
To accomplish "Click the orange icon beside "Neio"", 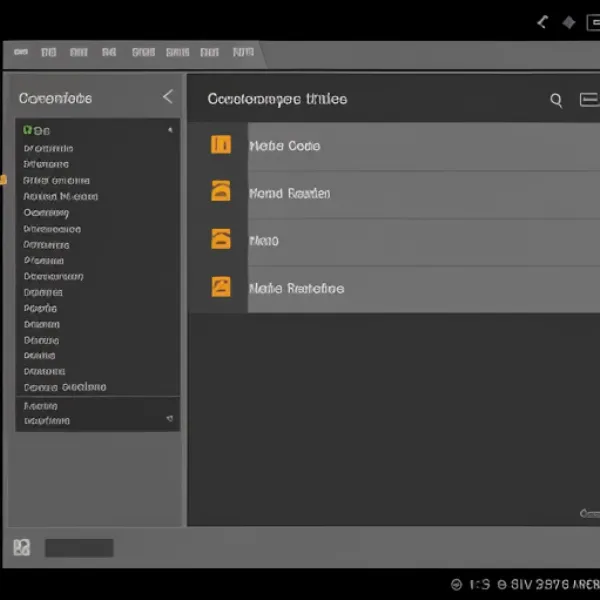I will pyautogui.click(x=221, y=239).
